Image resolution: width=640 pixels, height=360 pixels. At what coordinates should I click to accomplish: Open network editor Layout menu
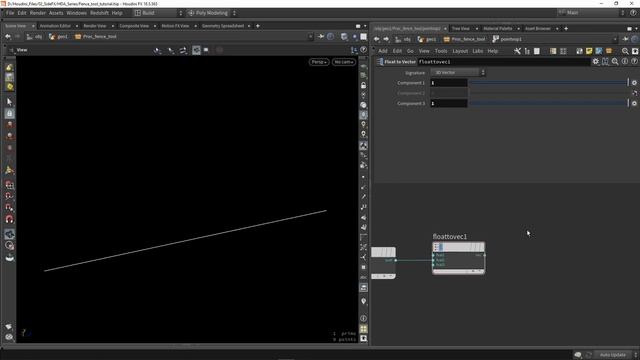[x=460, y=51]
